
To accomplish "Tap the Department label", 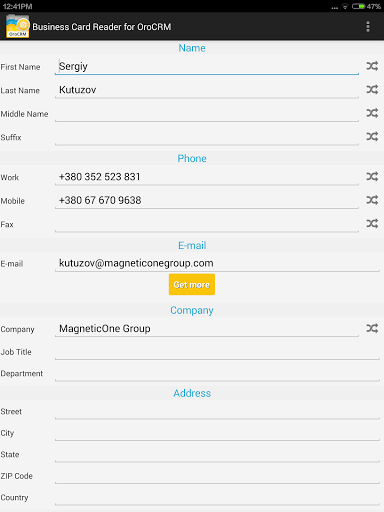I will 22,374.
